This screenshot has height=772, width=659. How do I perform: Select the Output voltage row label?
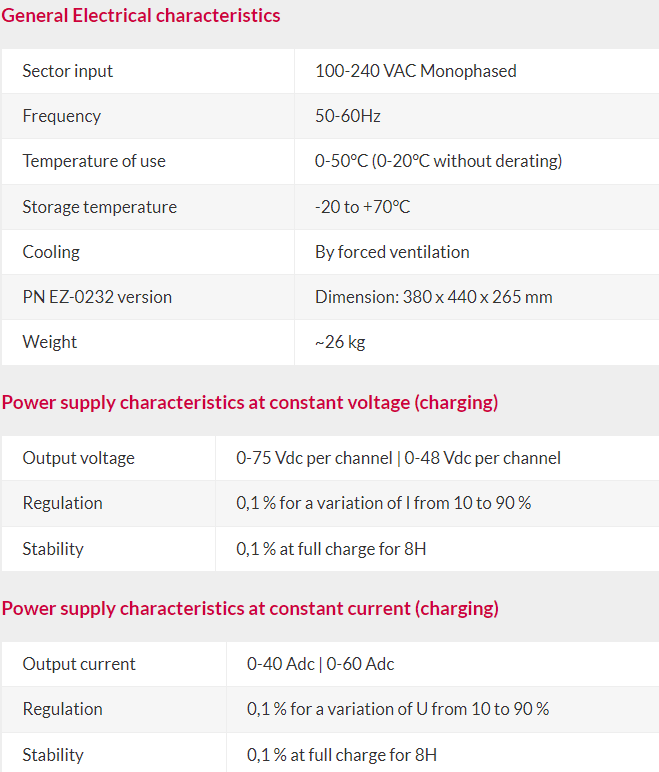tap(78, 458)
